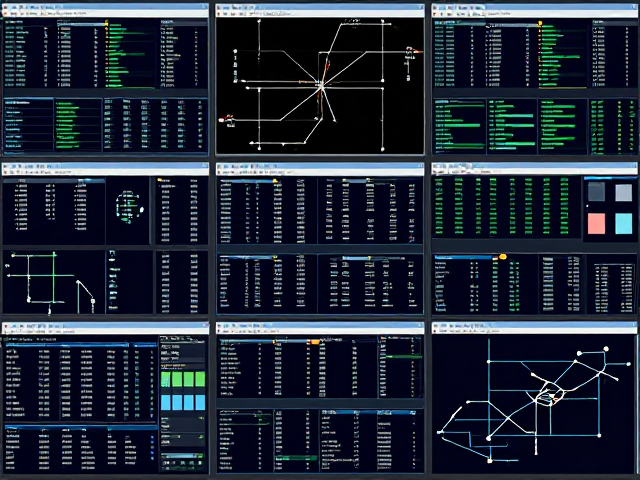
Task: Click the orange badge beside the swatch window's table header
Action: point(502,257)
